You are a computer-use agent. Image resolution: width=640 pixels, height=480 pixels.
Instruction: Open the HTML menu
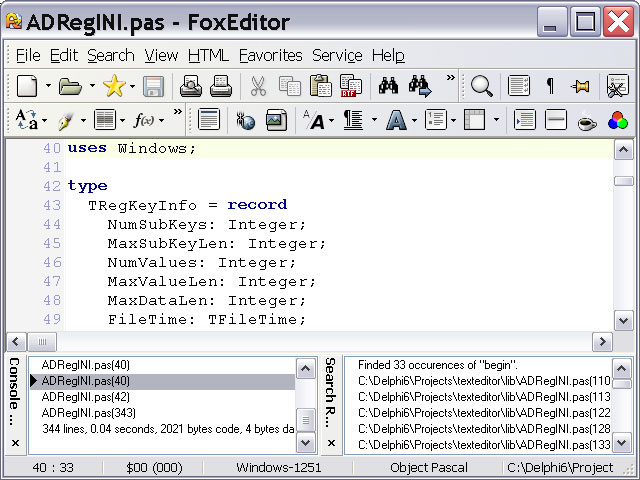tap(208, 55)
